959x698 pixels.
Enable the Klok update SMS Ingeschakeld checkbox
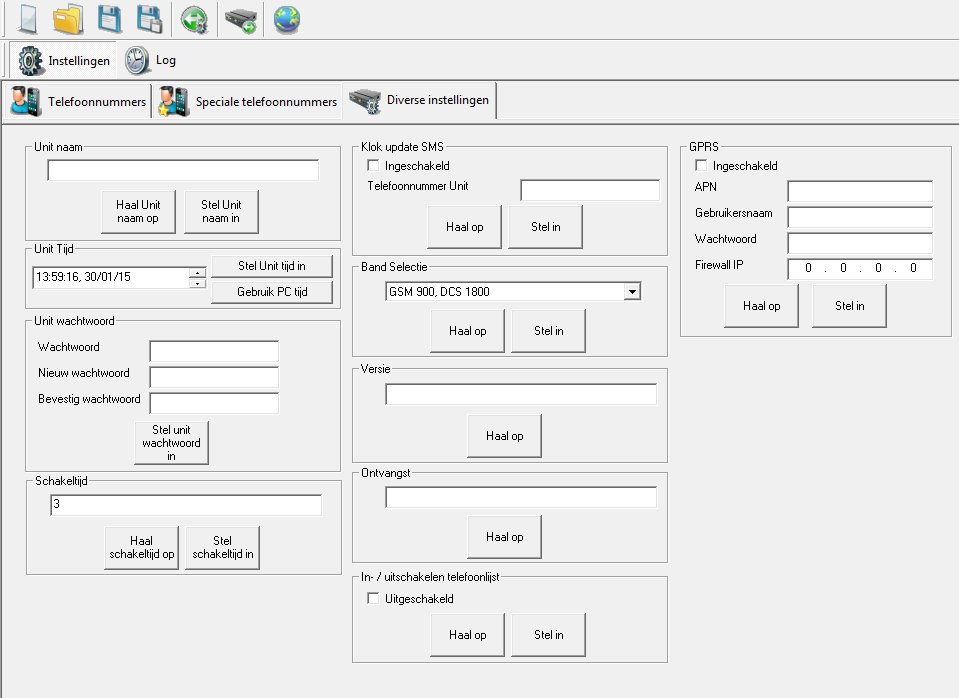tap(374, 166)
